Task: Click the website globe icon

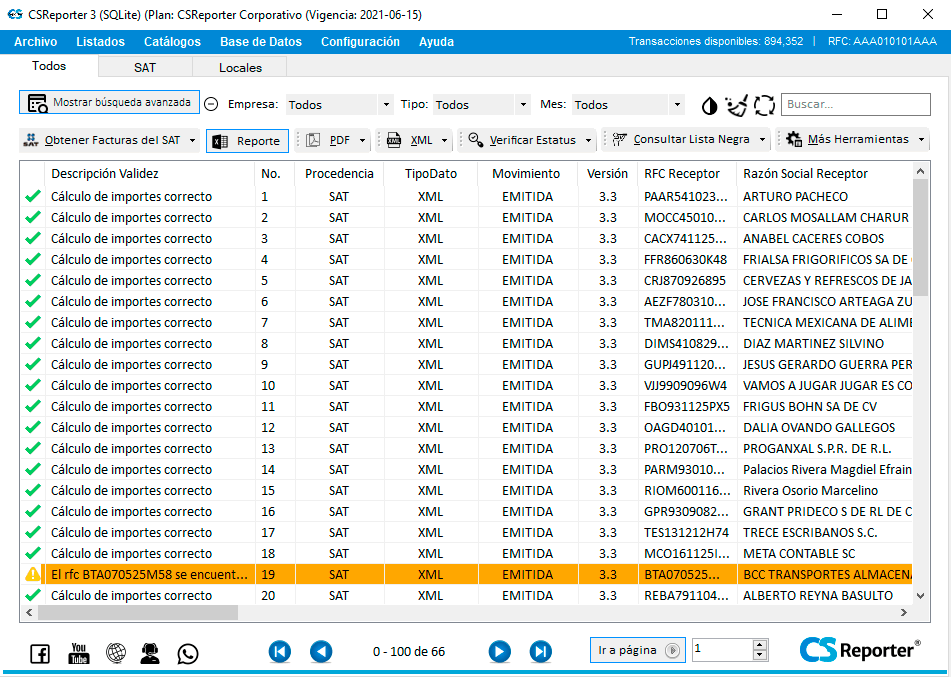Action: (116, 653)
